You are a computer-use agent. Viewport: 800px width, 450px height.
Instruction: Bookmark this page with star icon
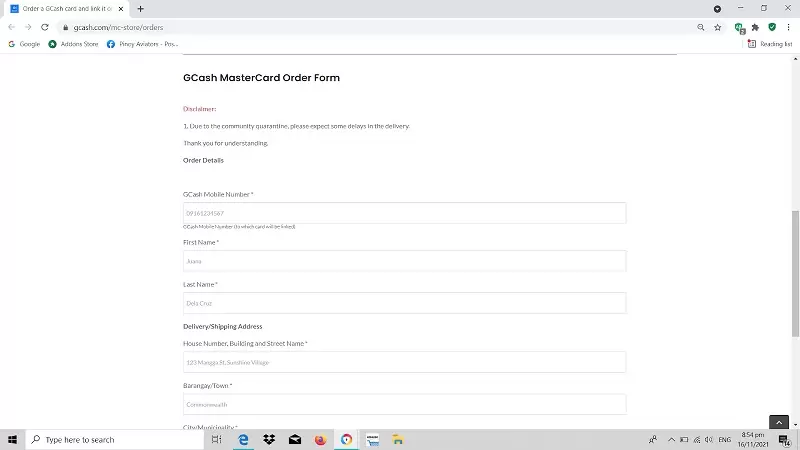tap(718, 28)
